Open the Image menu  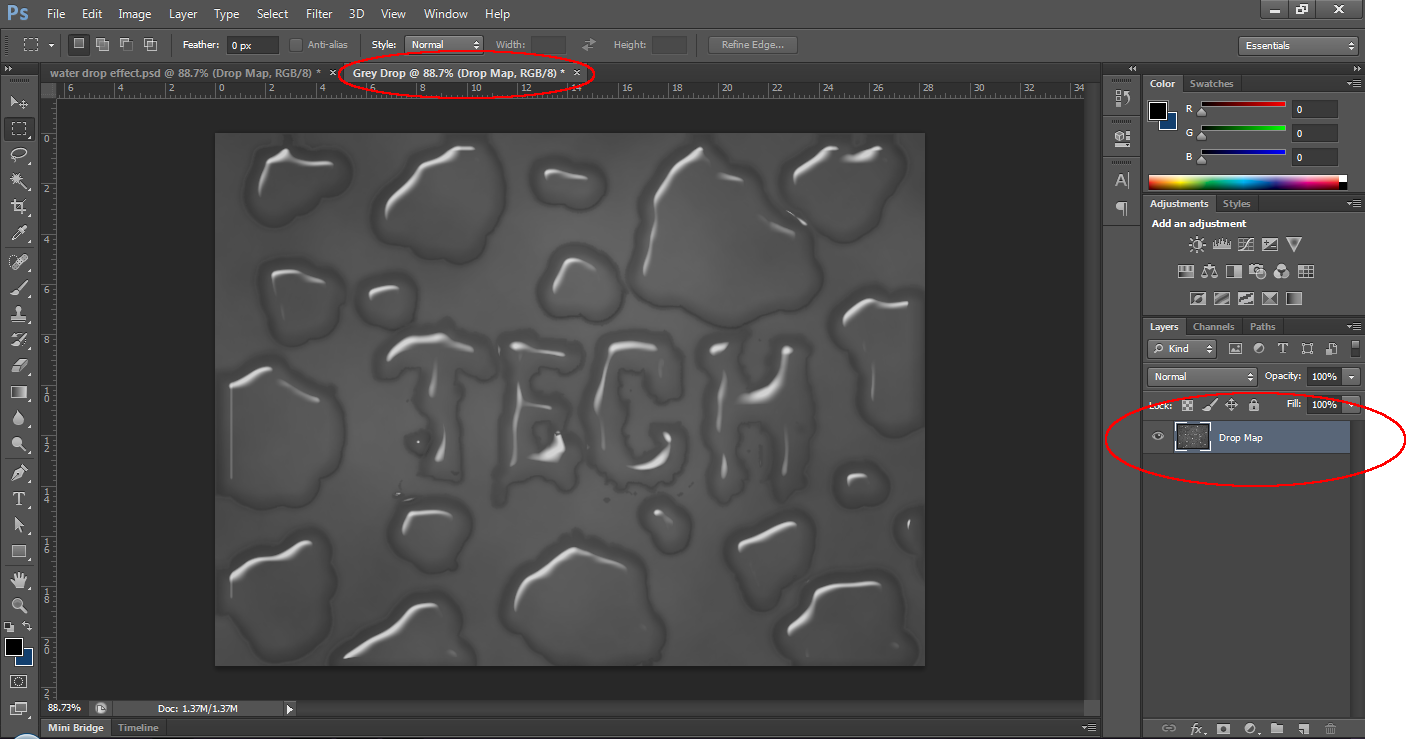pos(135,14)
